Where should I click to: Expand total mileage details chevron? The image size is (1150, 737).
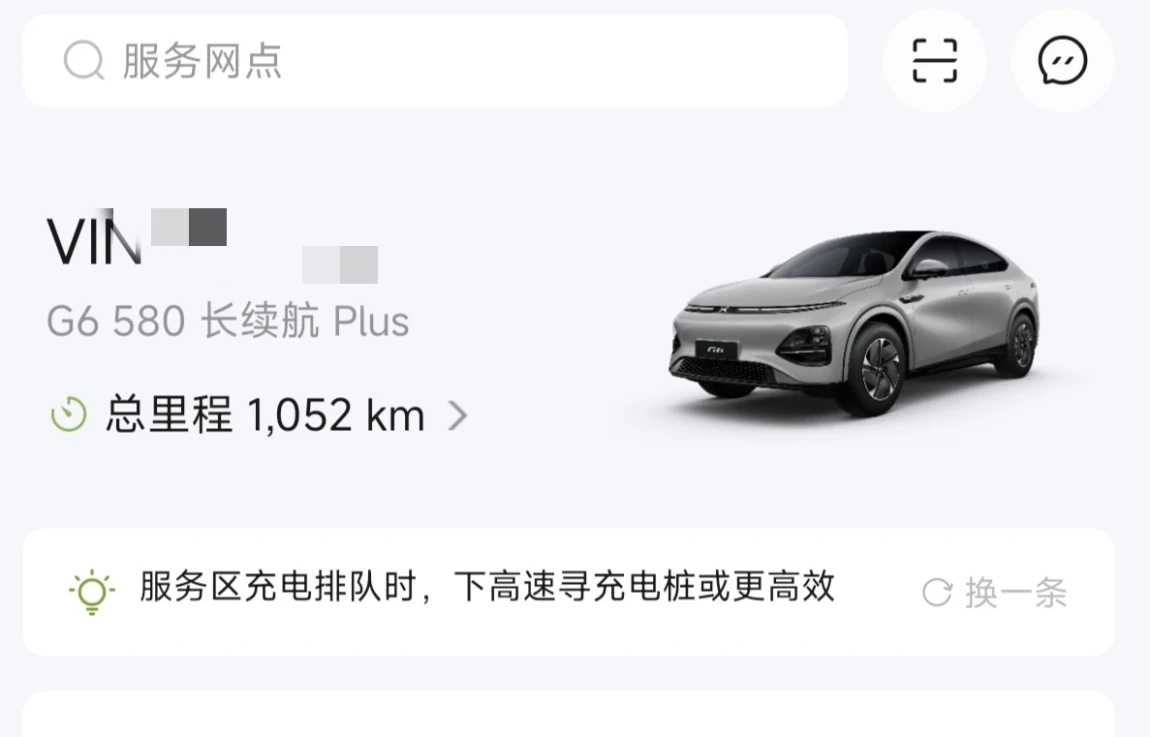click(458, 415)
